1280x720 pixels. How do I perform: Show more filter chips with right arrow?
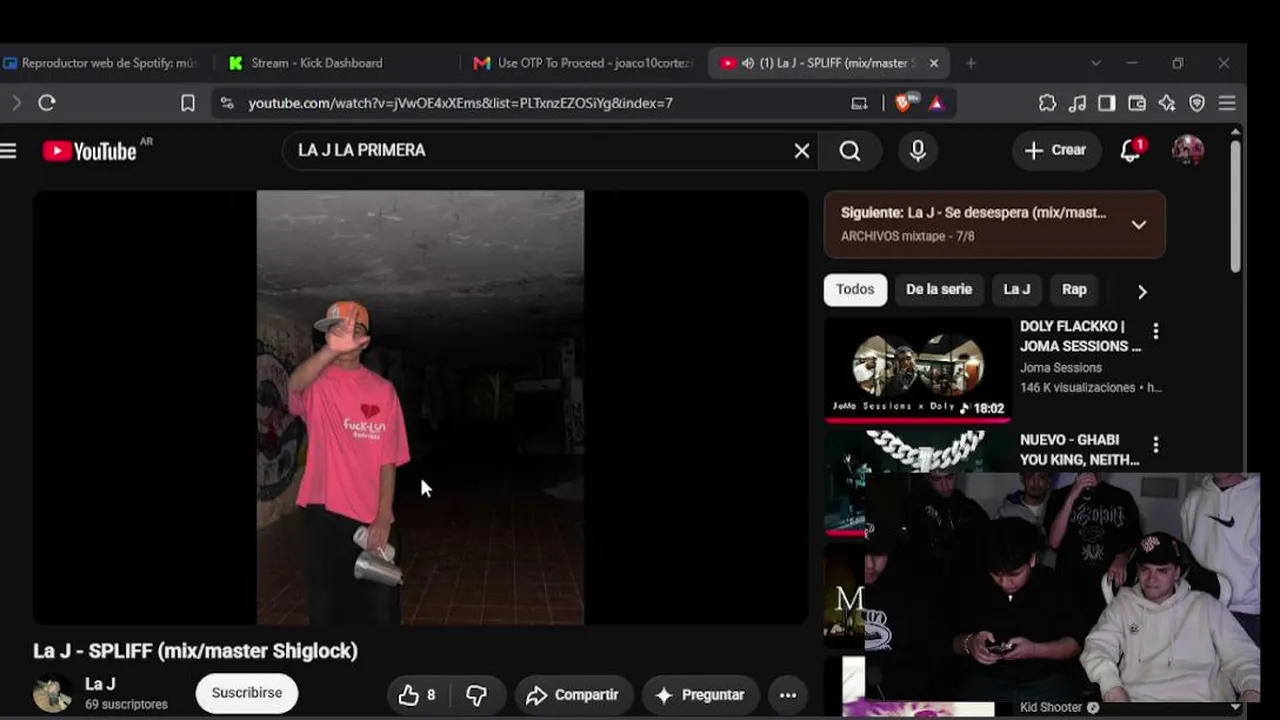[x=1142, y=291]
